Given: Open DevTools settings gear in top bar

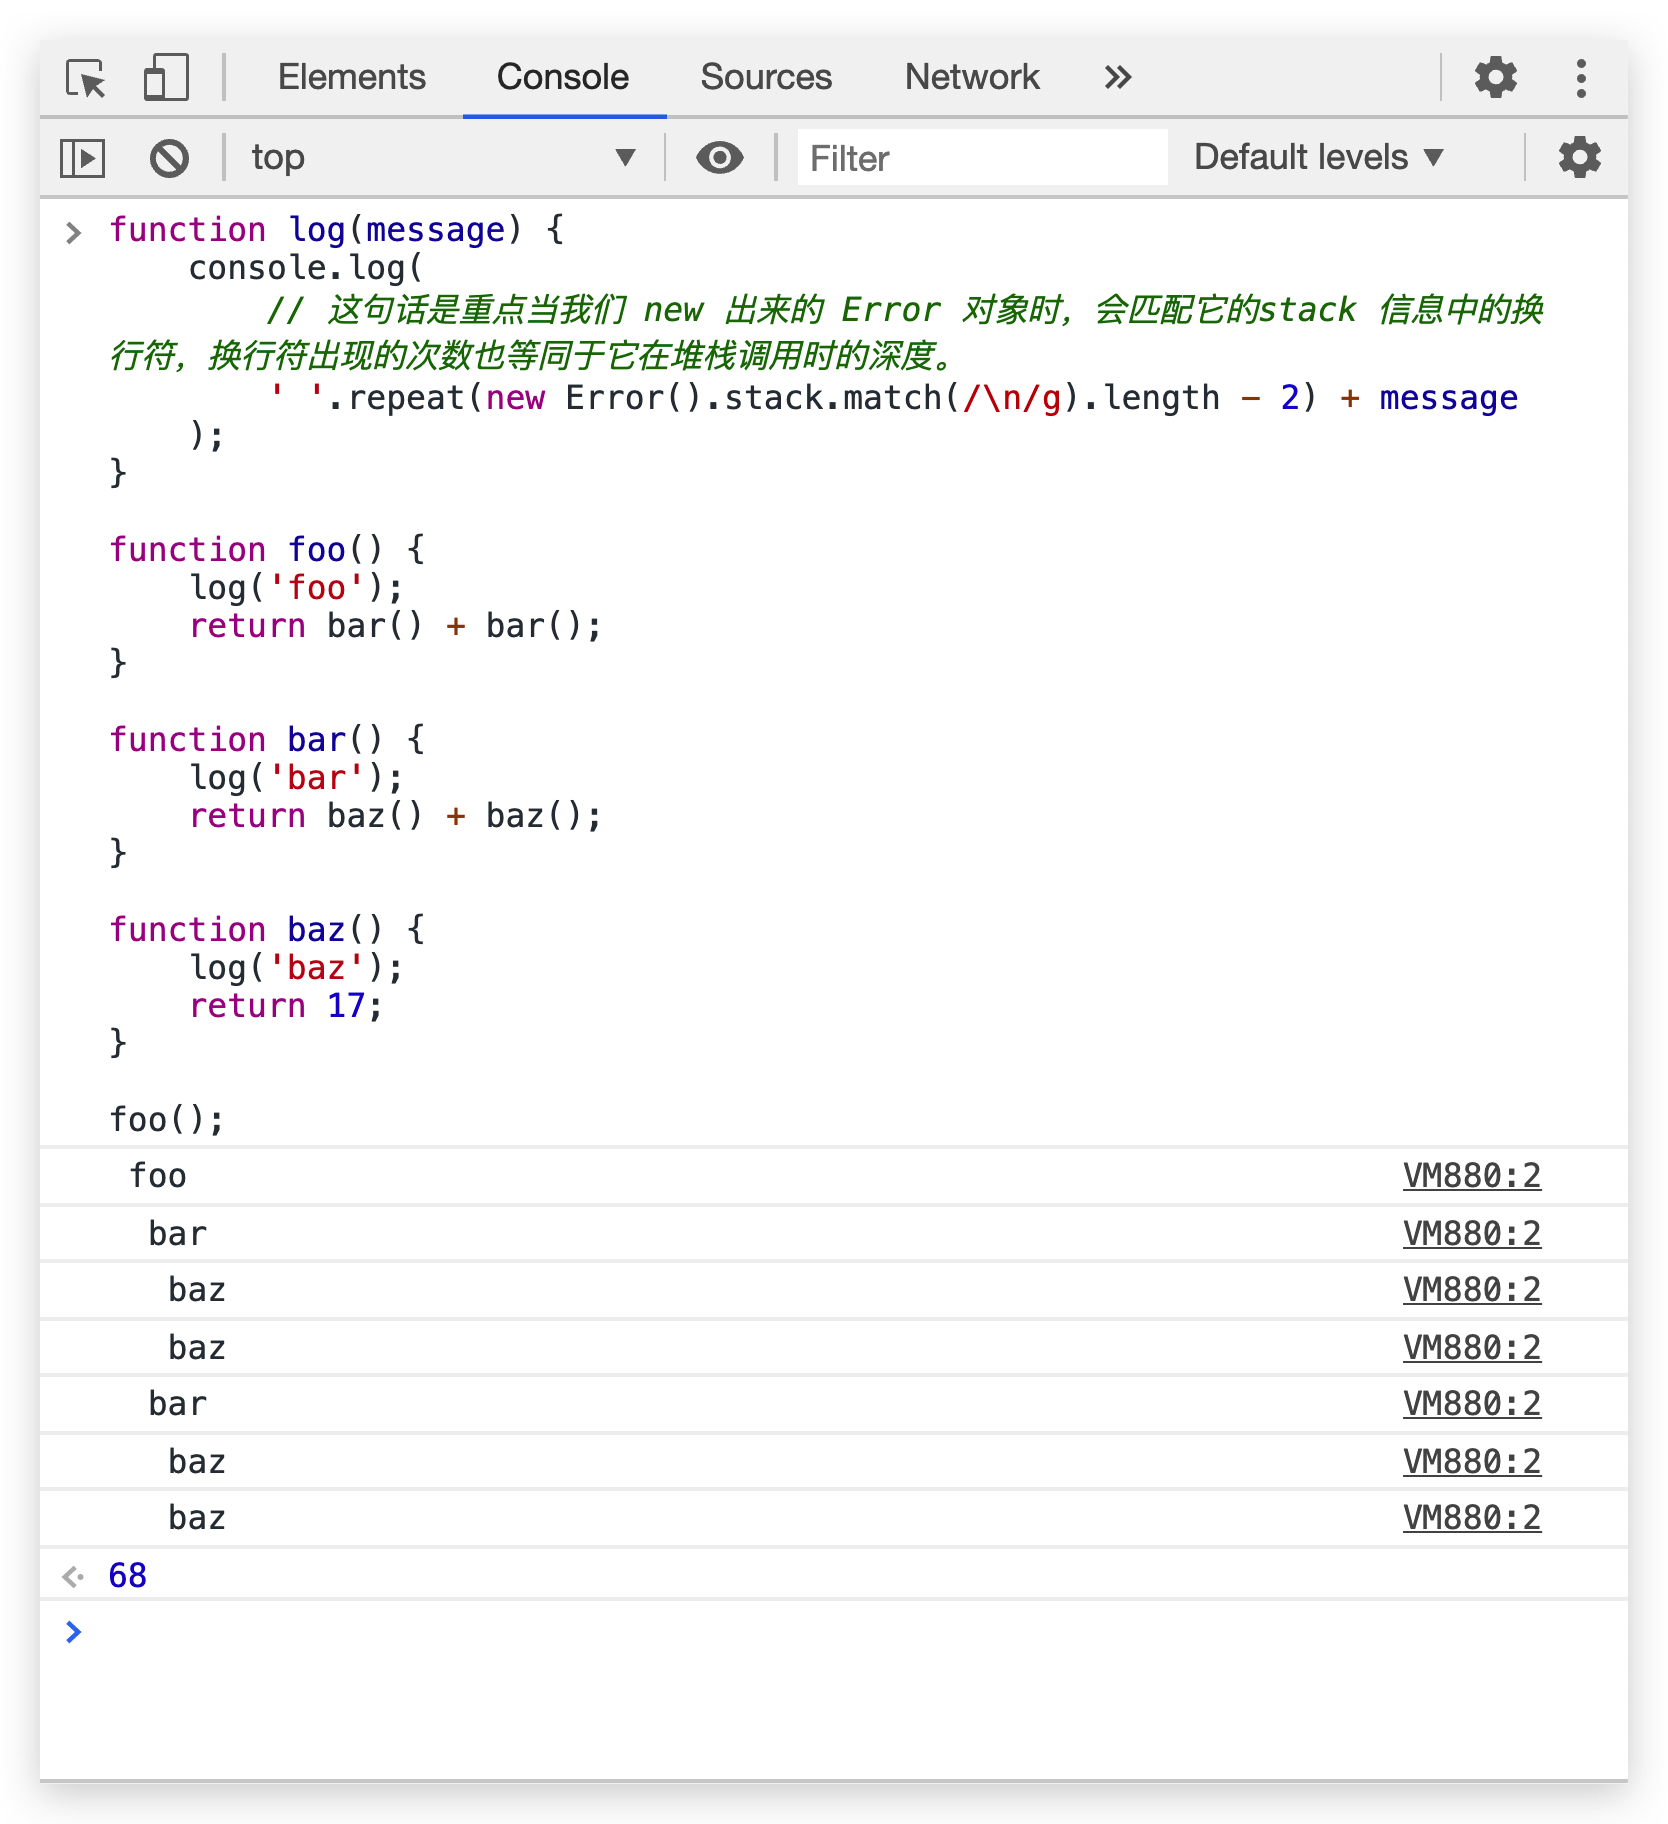Looking at the screenshot, I should [x=1495, y=78].
